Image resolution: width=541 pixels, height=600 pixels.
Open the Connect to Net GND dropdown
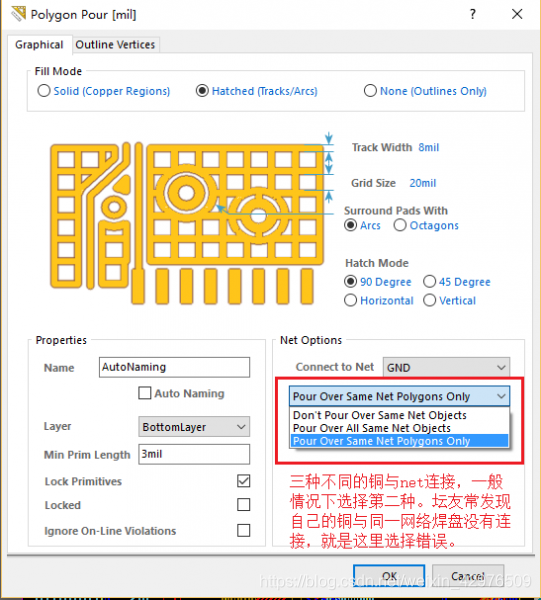(446, 367)
